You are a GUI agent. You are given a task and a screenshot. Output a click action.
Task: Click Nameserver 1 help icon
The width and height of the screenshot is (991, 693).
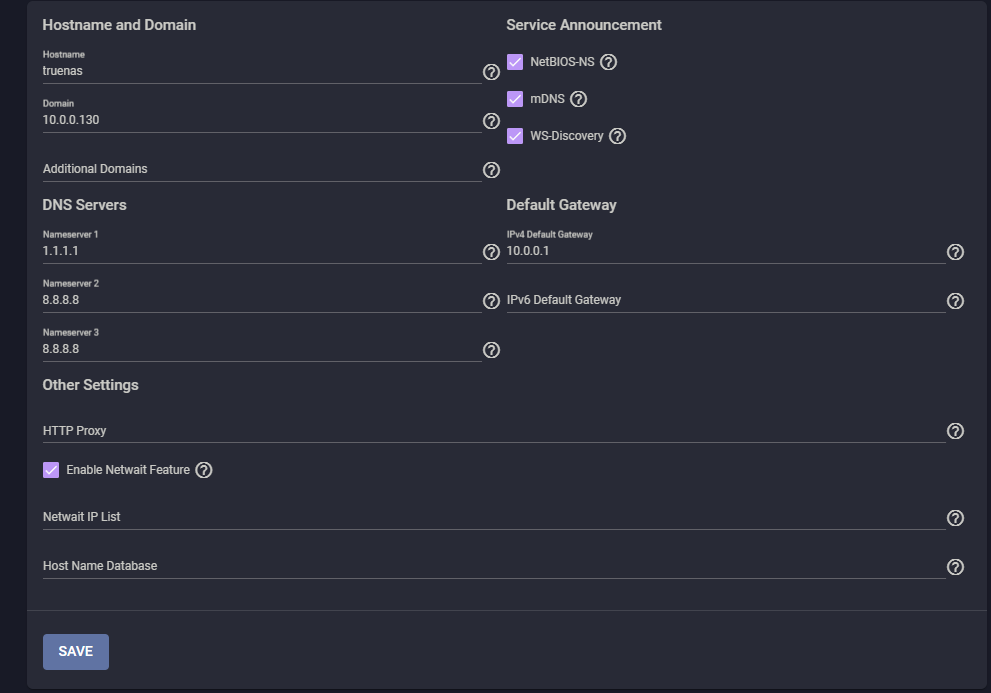coord(491,252)
